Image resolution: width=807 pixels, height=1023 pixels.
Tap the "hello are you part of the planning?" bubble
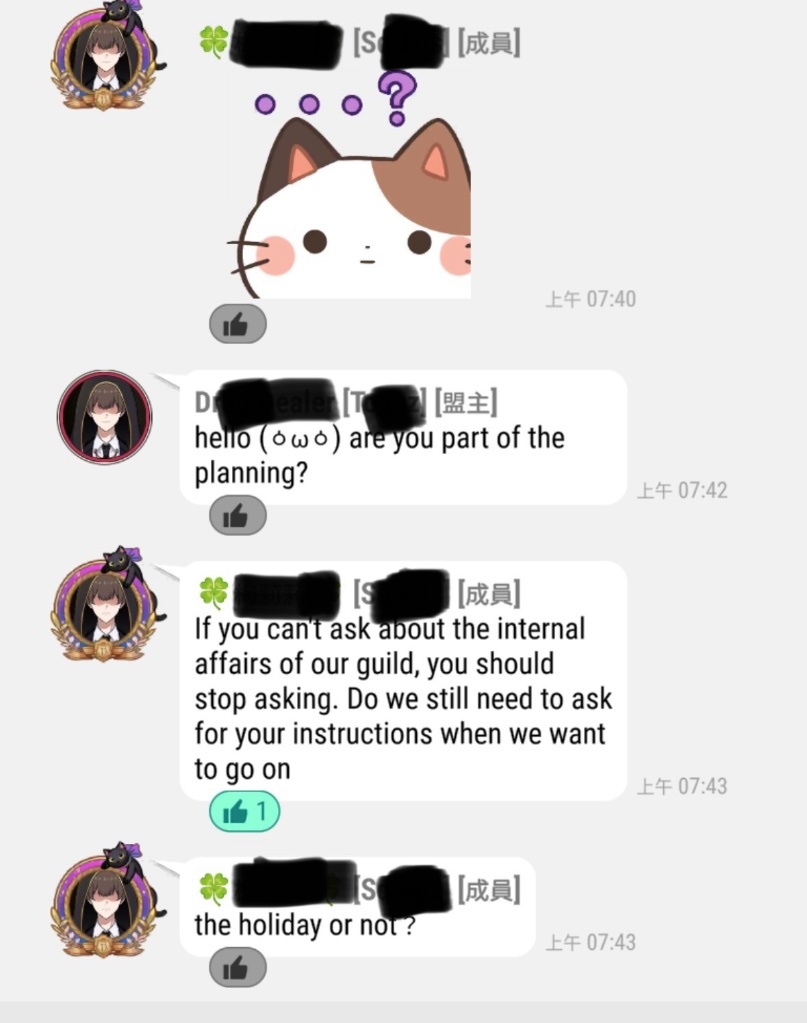(403, 437)
